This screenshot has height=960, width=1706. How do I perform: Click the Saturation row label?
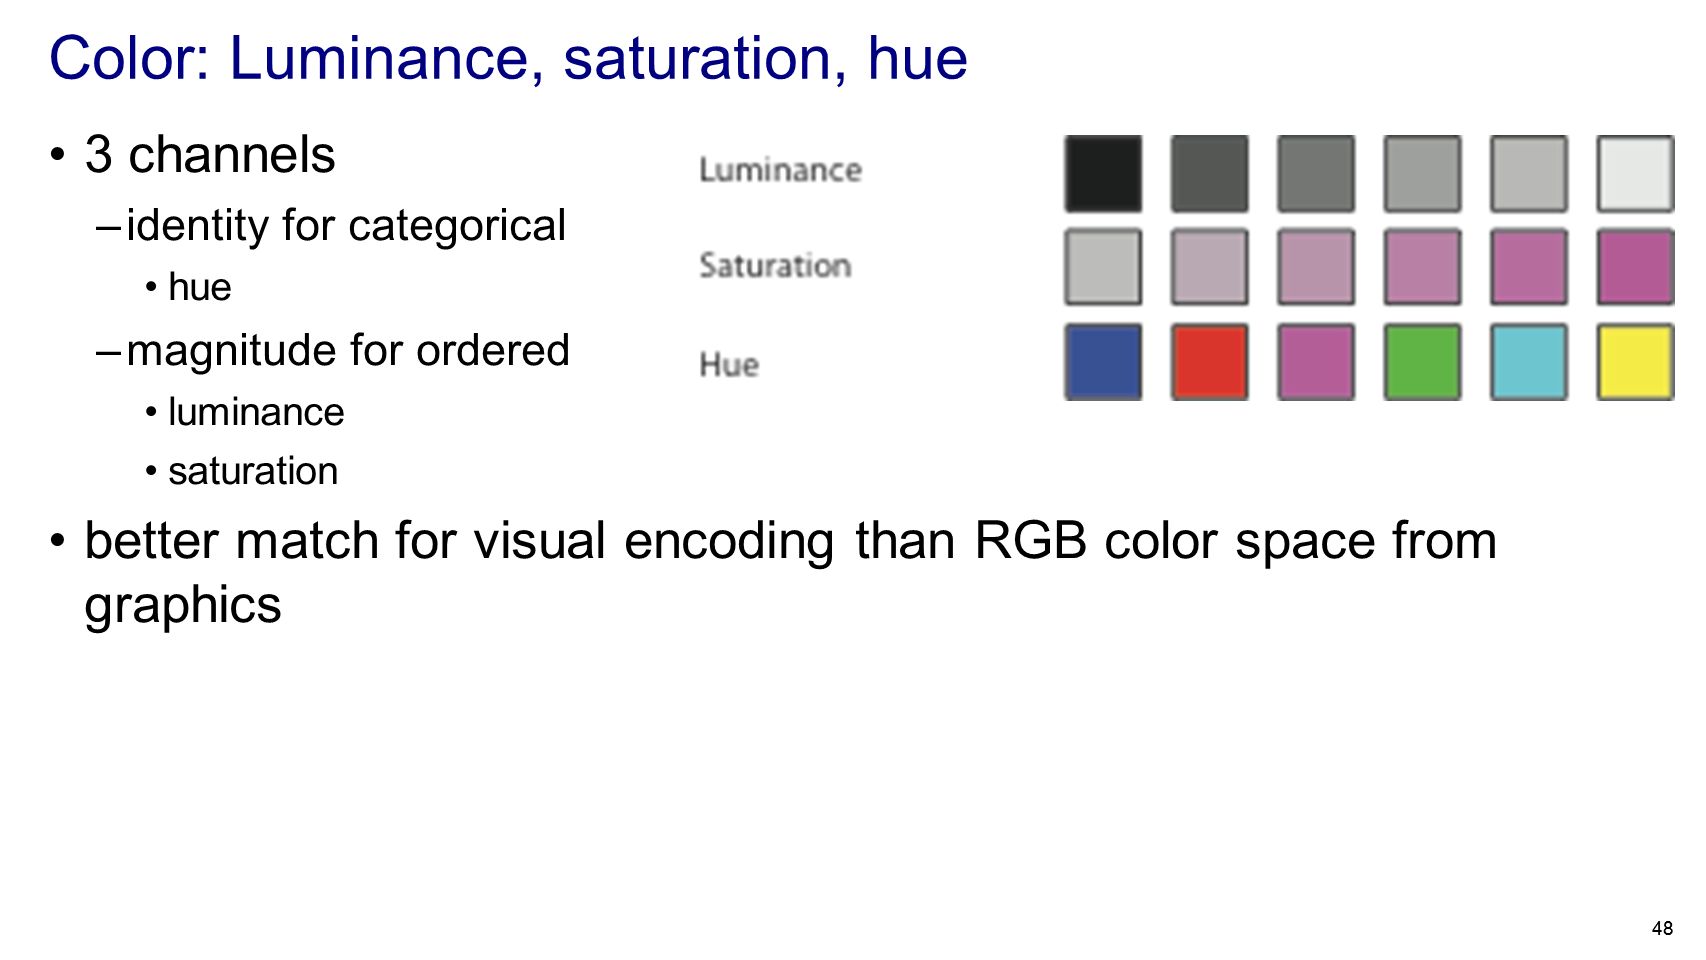pyautogui.click(x=775, y=265)
